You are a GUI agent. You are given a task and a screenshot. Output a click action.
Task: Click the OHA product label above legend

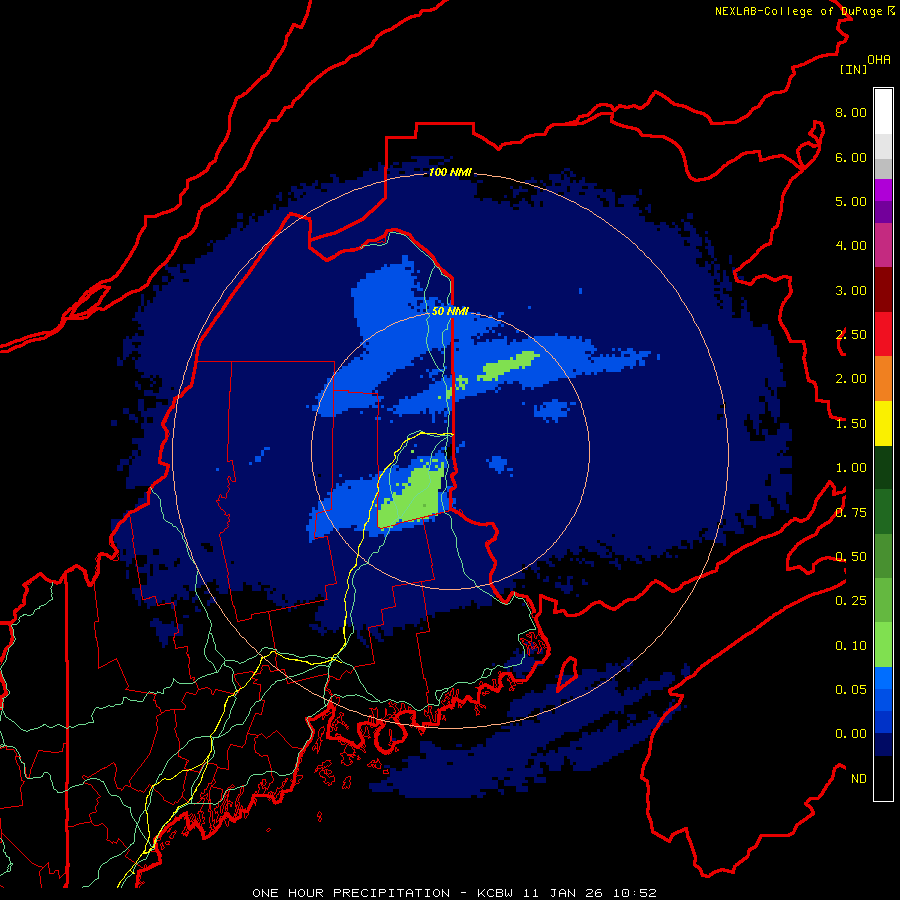[879, 60]
